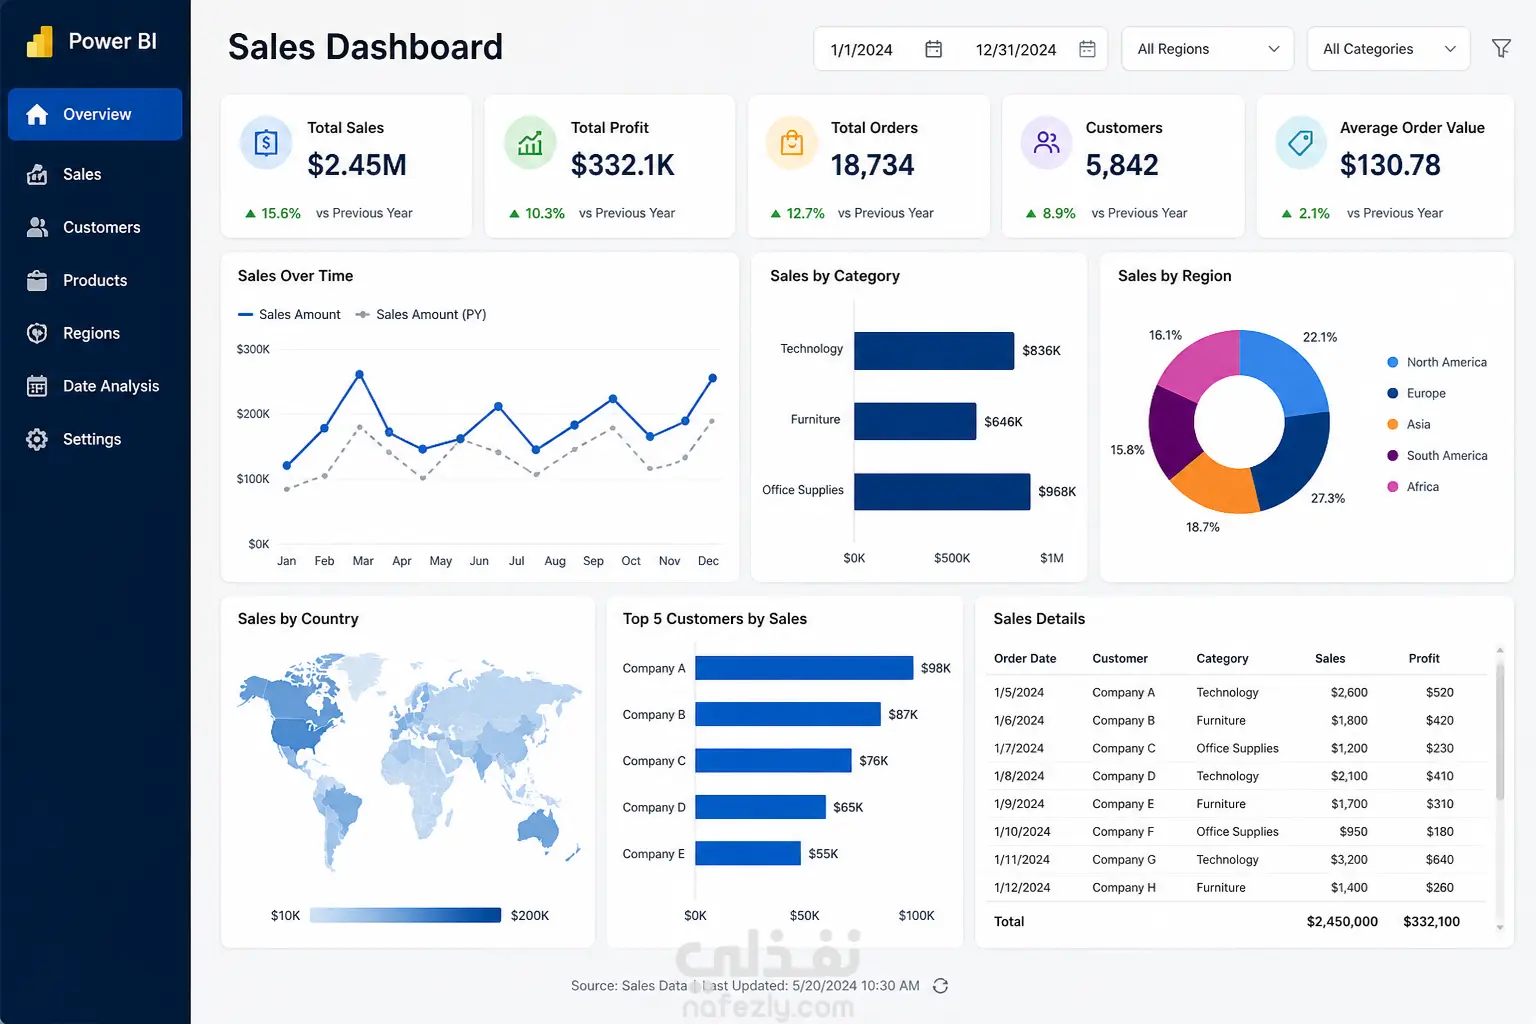Viewport: 1536px width, 1024px height.
Task: Click the Total Sales dollar icon
Action: [x=266, y=143]
